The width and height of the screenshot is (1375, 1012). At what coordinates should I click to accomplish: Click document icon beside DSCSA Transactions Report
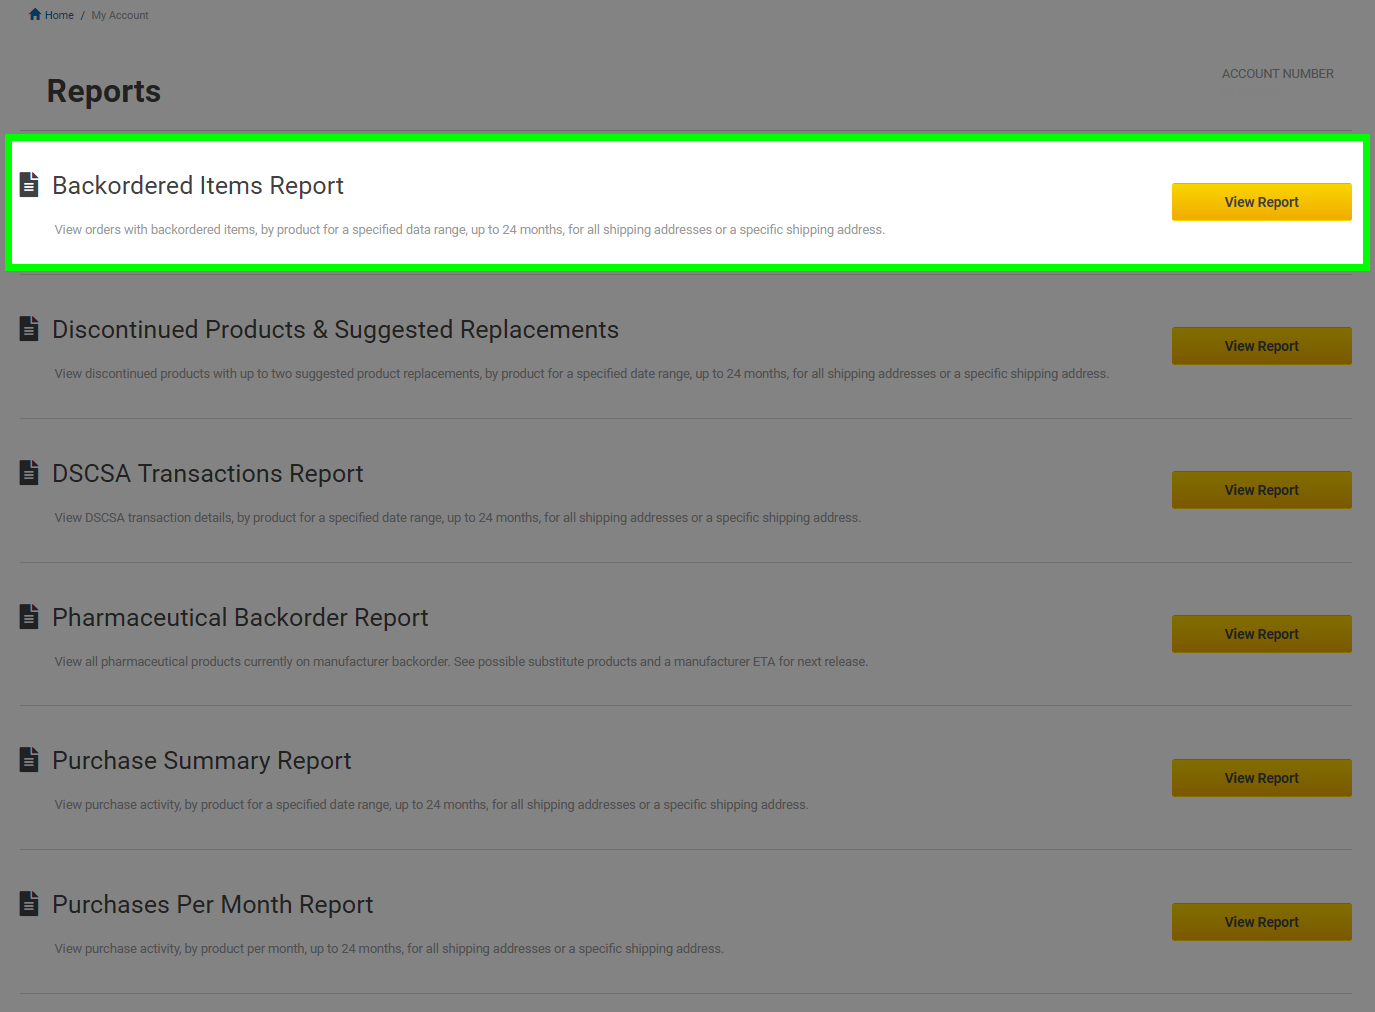point(29,473)
